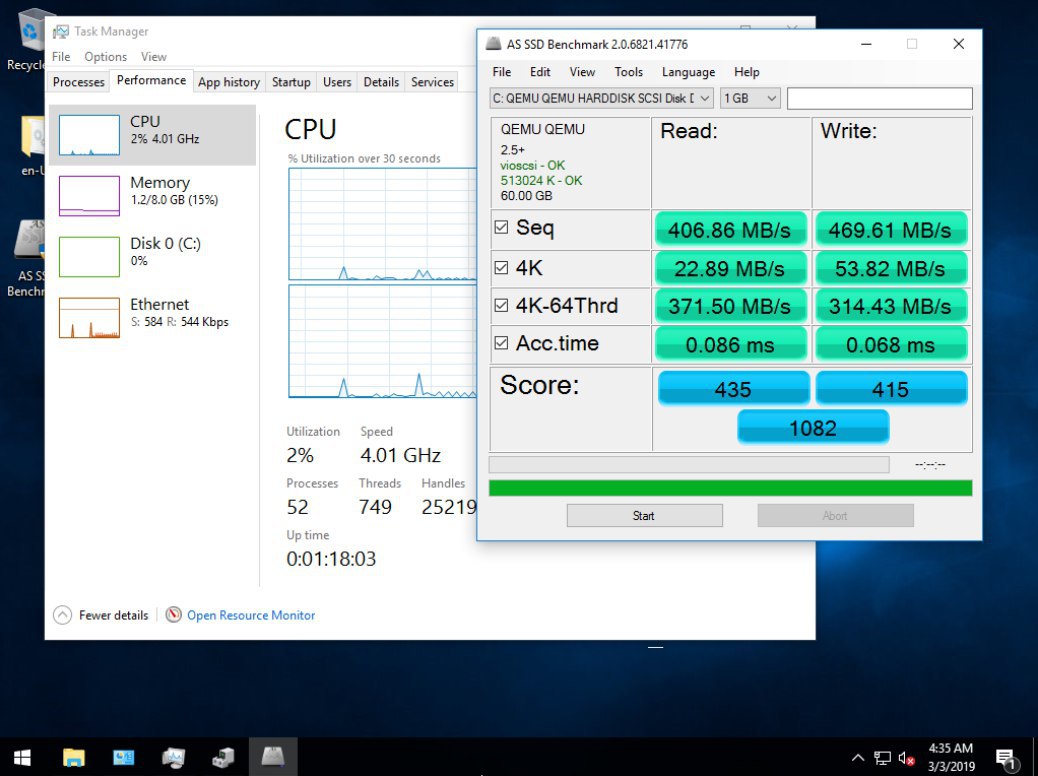Open the drive selection dropdown
The width and height of the screenshot is (1038, 776).
tap(602, 98)
